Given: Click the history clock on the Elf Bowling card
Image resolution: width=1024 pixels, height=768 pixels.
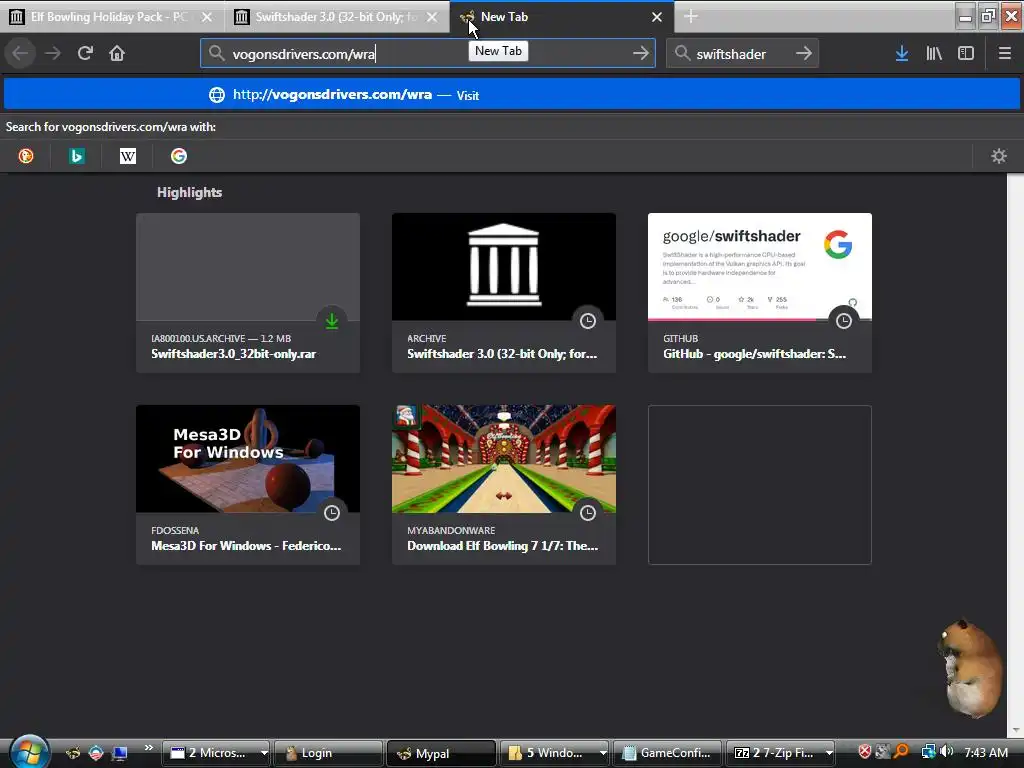Looking at the screenshot, I should pyautogui.click(x=588, y=513).
